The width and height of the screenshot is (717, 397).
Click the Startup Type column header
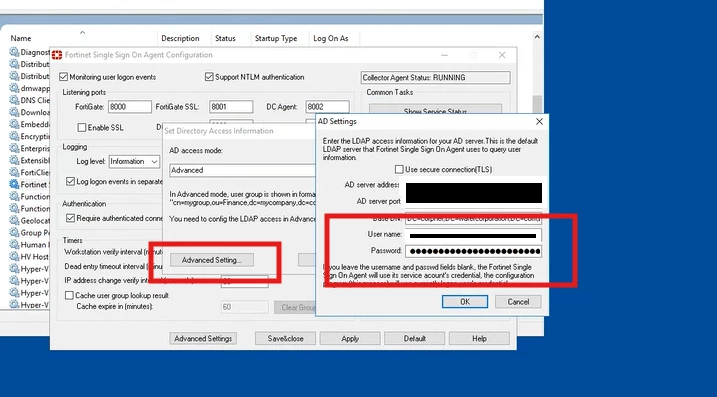[276, 38]
